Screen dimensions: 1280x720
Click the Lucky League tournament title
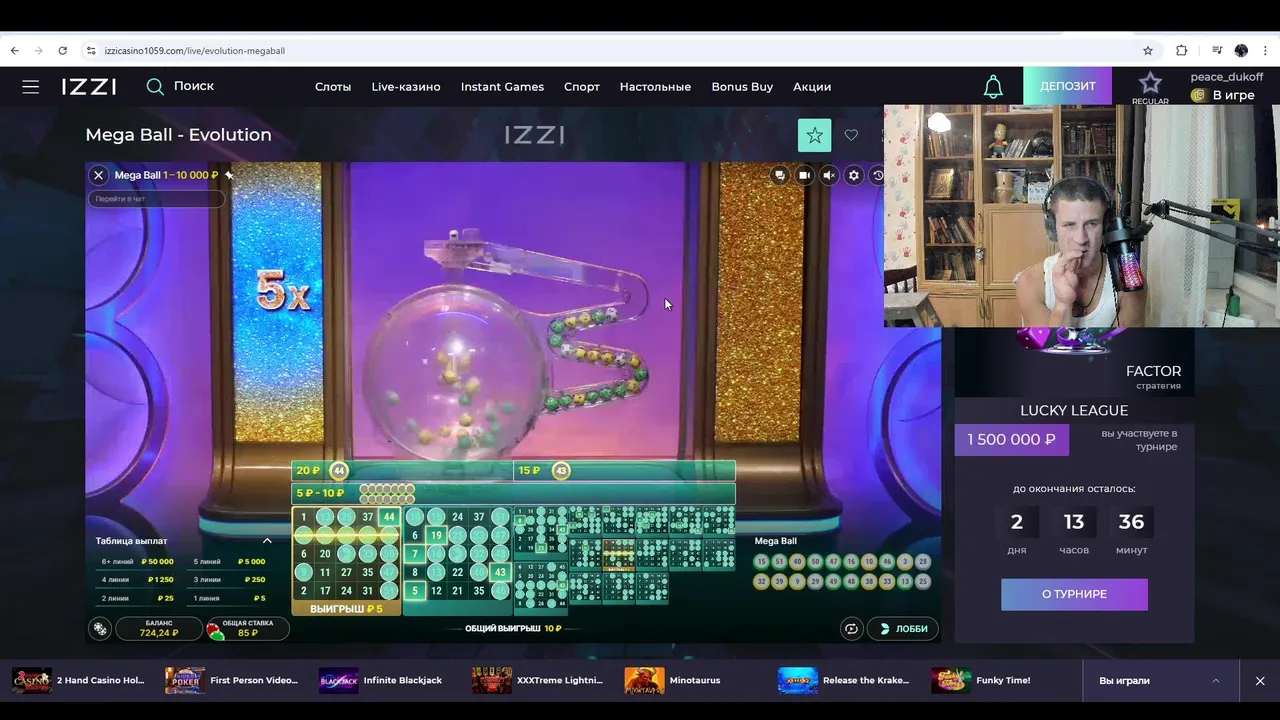point(1074,410)
